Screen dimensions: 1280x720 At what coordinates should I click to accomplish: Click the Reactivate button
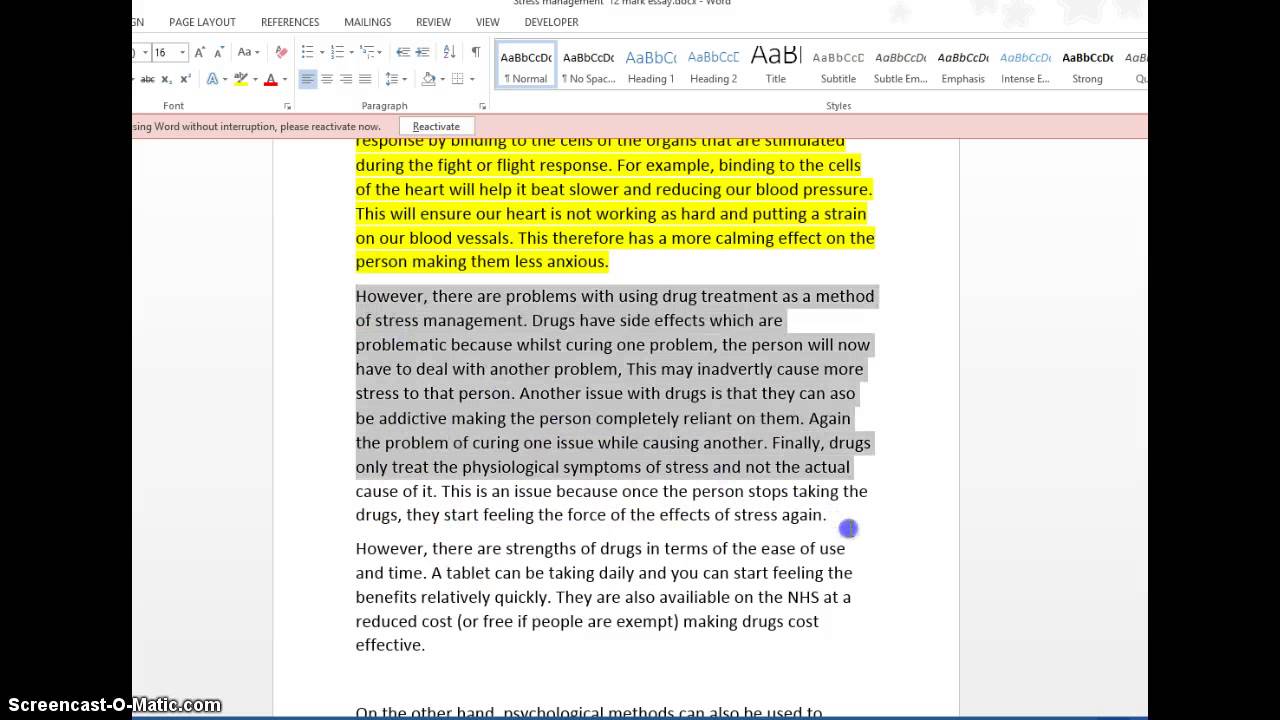tap(436, 126)
